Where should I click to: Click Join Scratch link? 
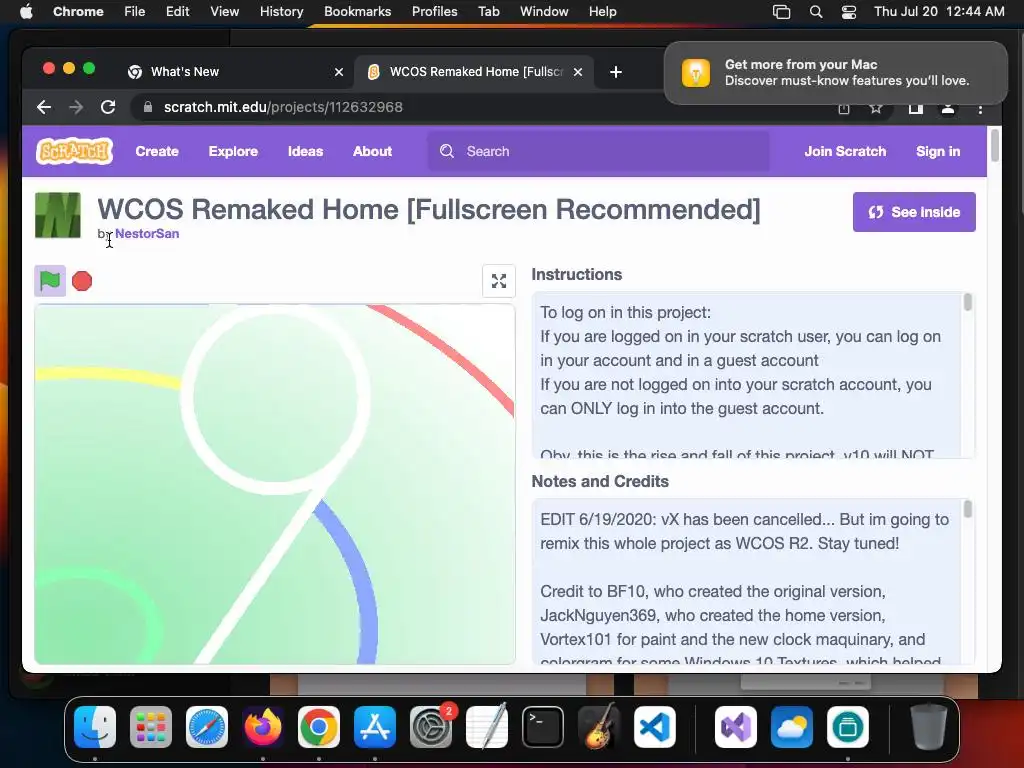[844, 152]
